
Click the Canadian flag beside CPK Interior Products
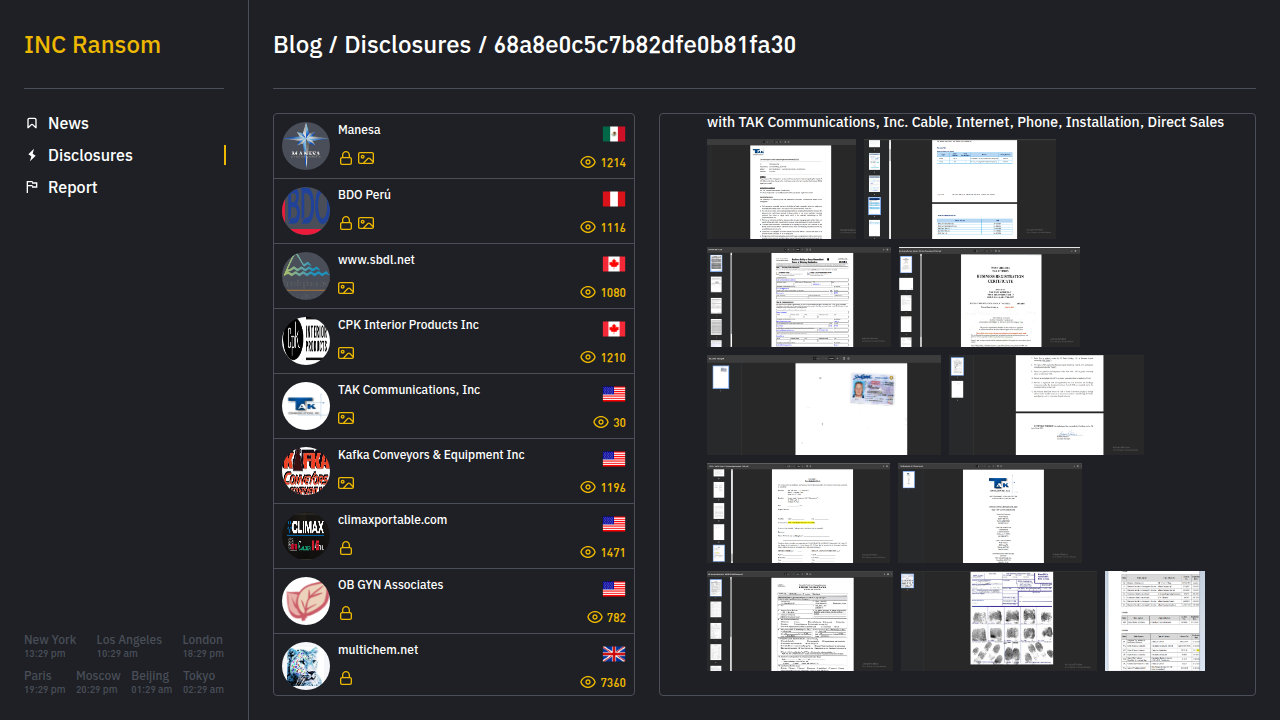click(x=613, y=329)
